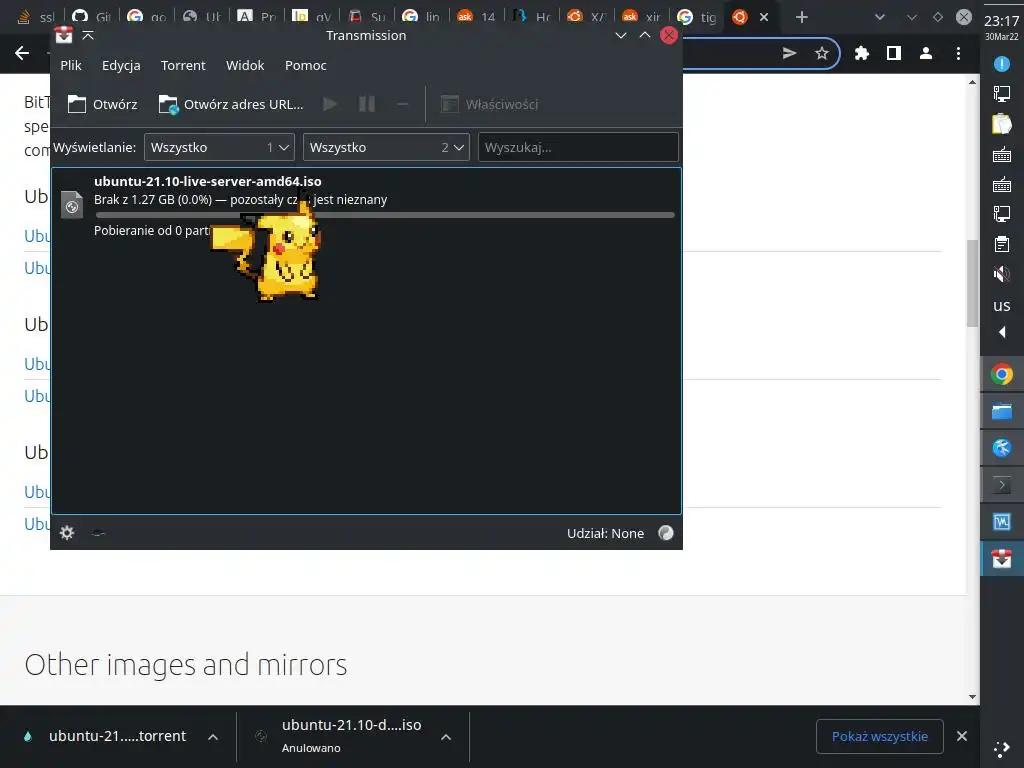Open the Pomoc menu
The image size is (1024, 768).
[x=306, y=65]
